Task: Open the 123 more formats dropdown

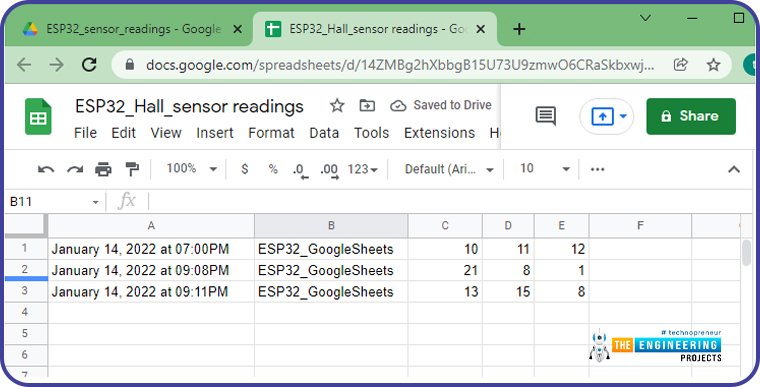Action: click(x=363, y=169)
